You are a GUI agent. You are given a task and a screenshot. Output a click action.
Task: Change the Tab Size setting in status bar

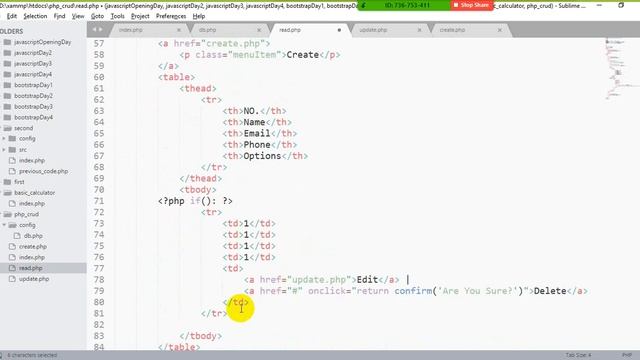pos(578,355)
